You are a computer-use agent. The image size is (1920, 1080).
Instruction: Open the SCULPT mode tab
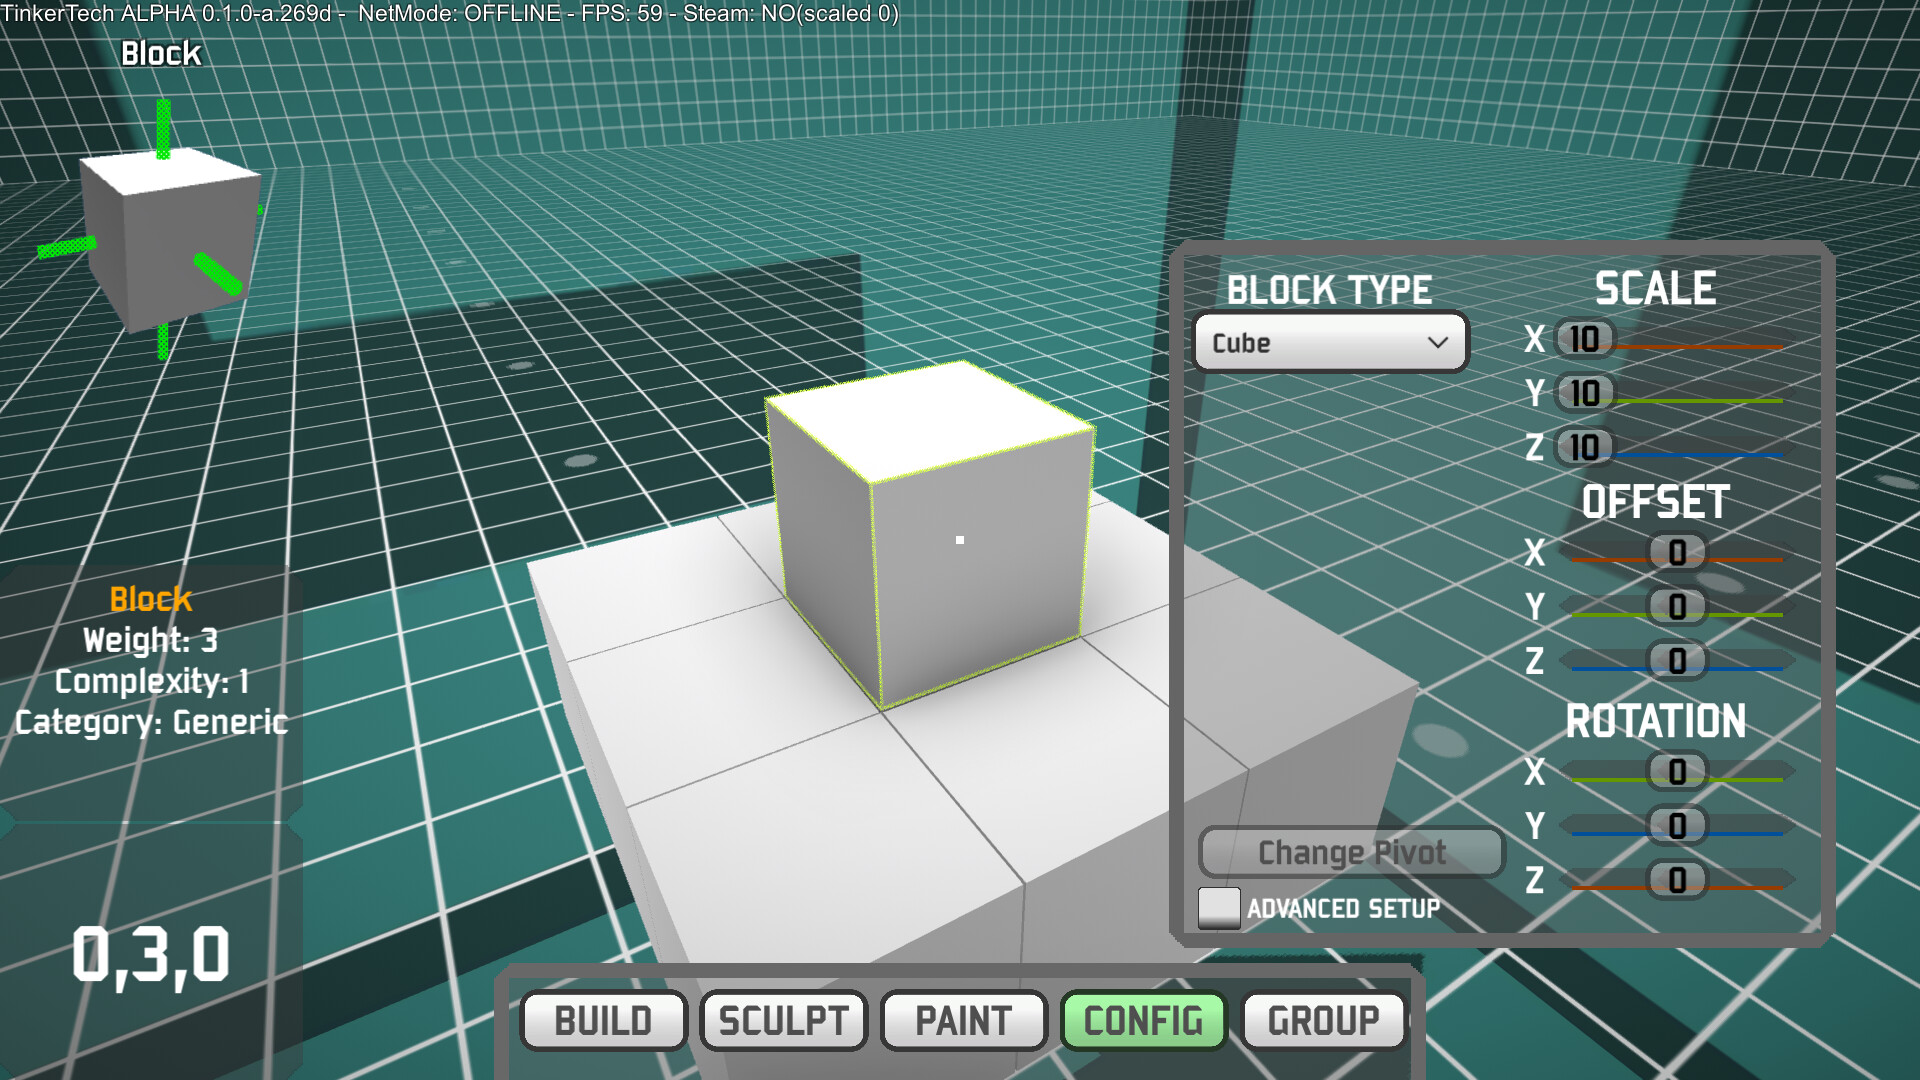pyautogui.click(x=783, y=1021)
